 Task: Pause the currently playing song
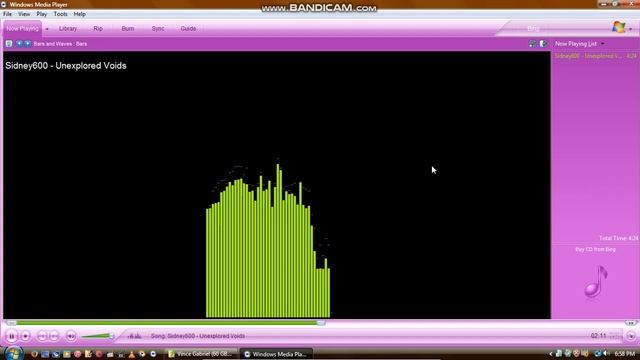(x=12, y=336)
